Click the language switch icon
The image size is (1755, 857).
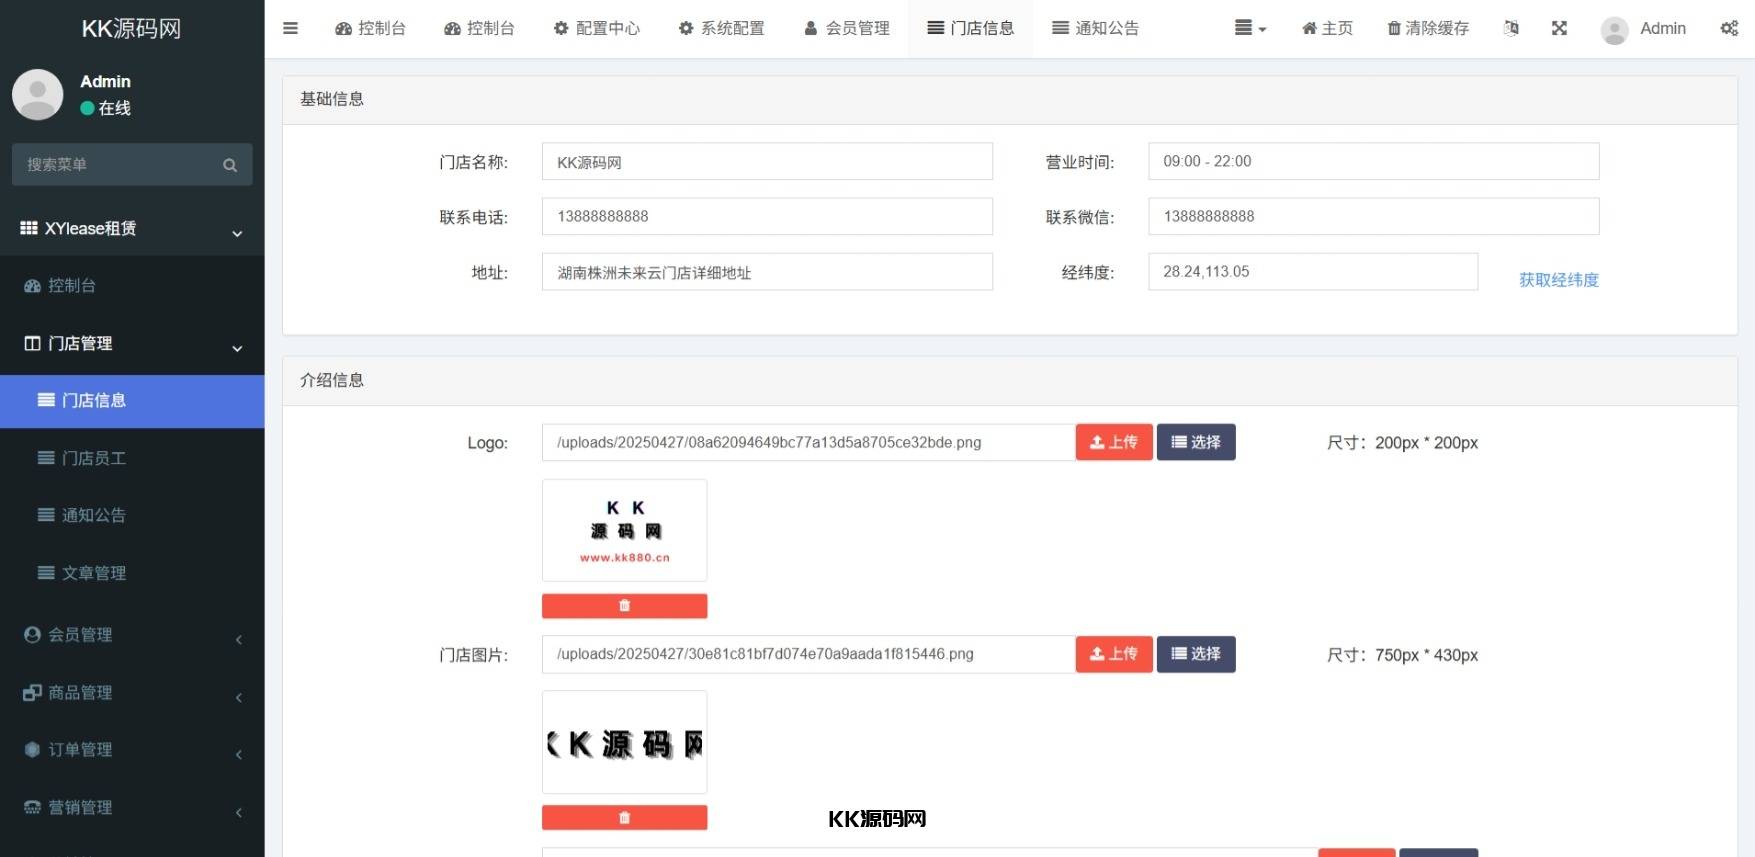[x=1511, y=28]
